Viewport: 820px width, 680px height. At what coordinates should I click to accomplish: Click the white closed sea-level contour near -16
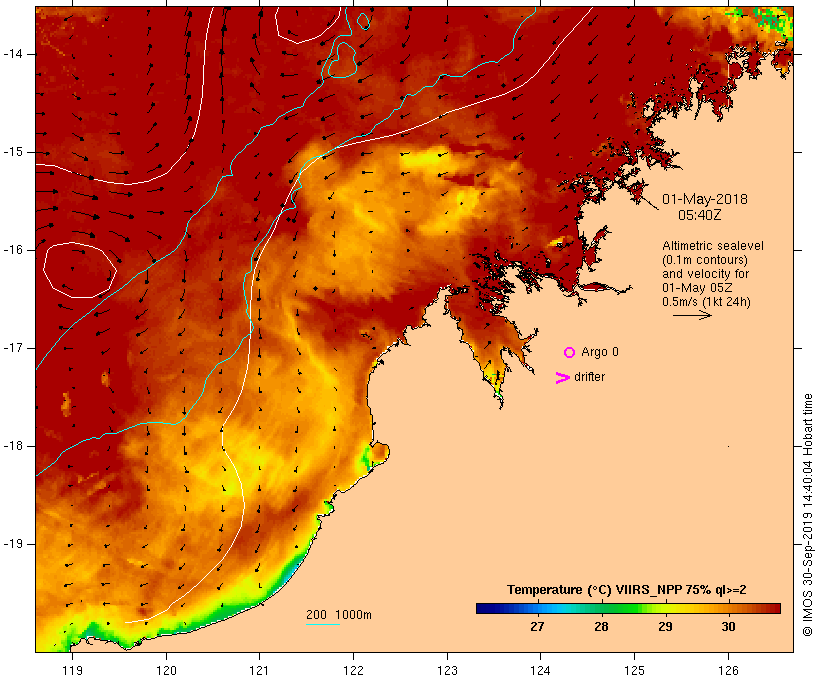tap(79, 270)
